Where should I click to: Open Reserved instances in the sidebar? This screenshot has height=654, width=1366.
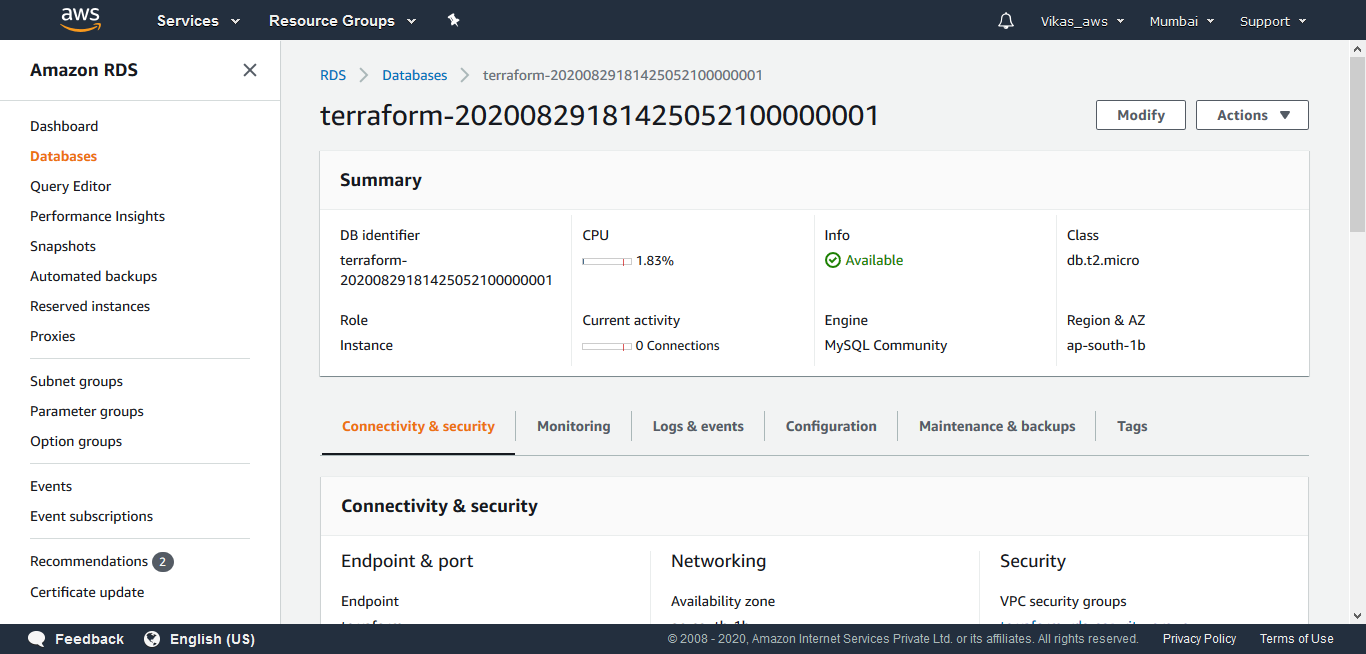point(90,306)
